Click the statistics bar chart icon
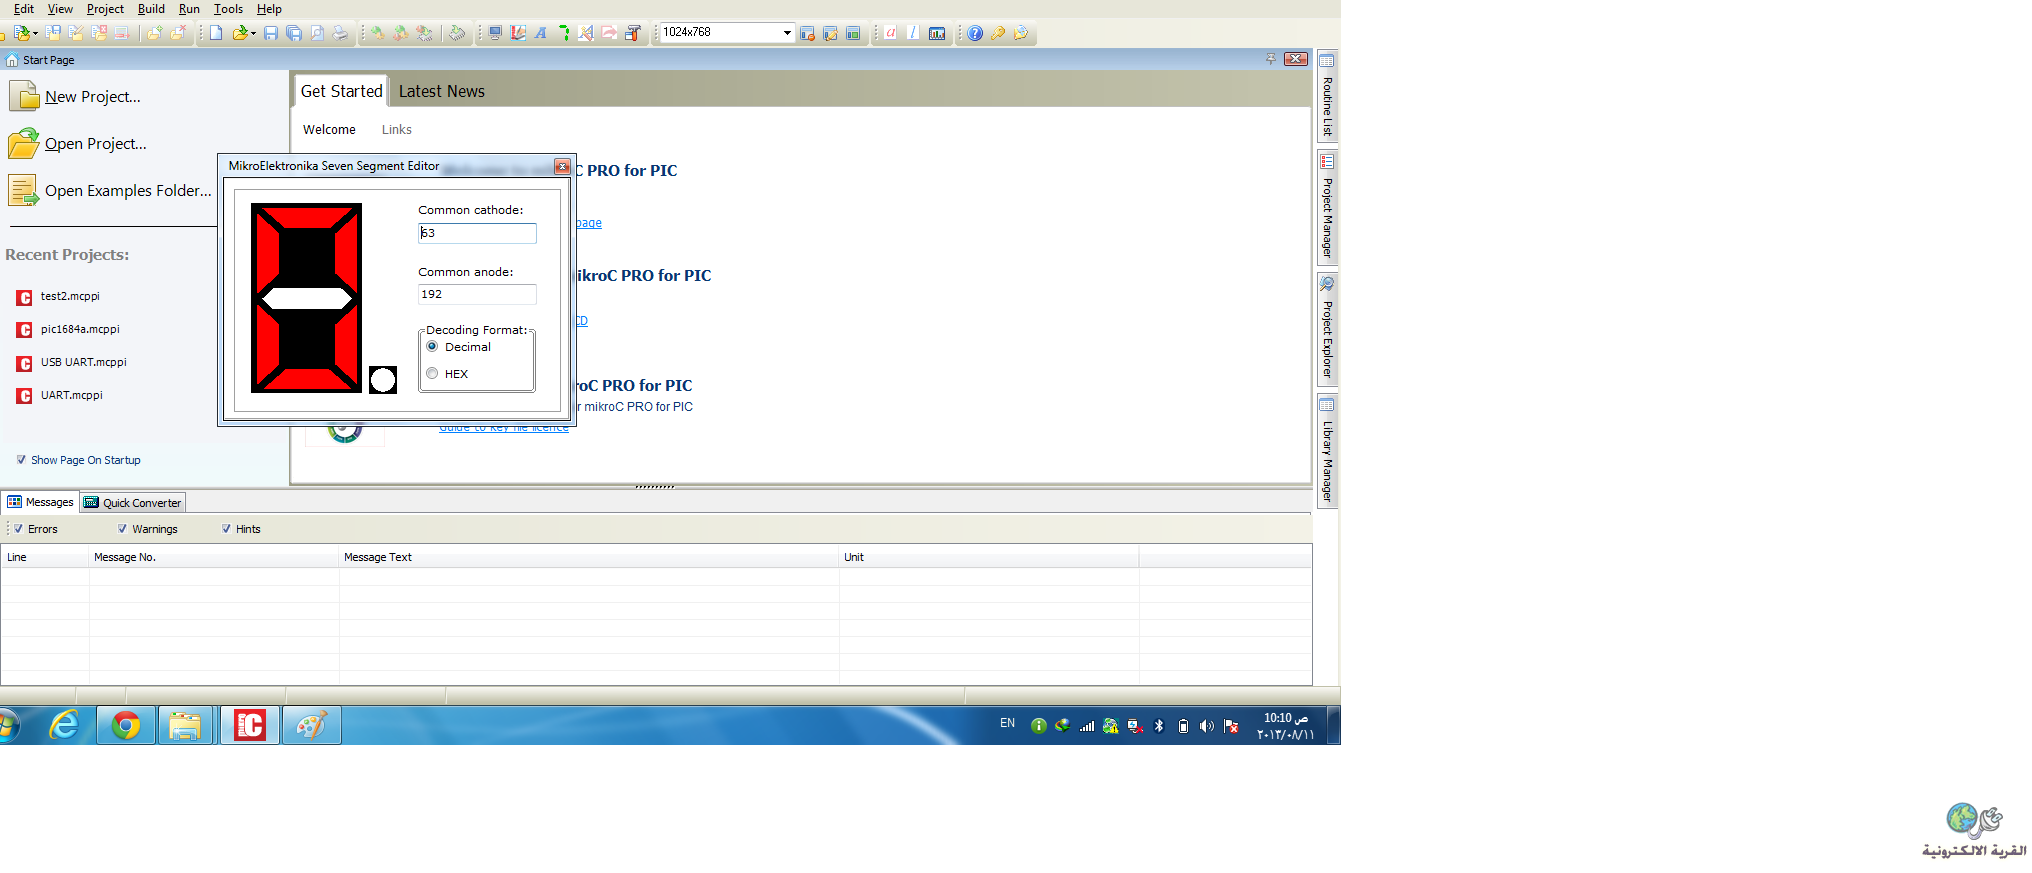Screen dimensions: 2032x873 click(937, 33)
